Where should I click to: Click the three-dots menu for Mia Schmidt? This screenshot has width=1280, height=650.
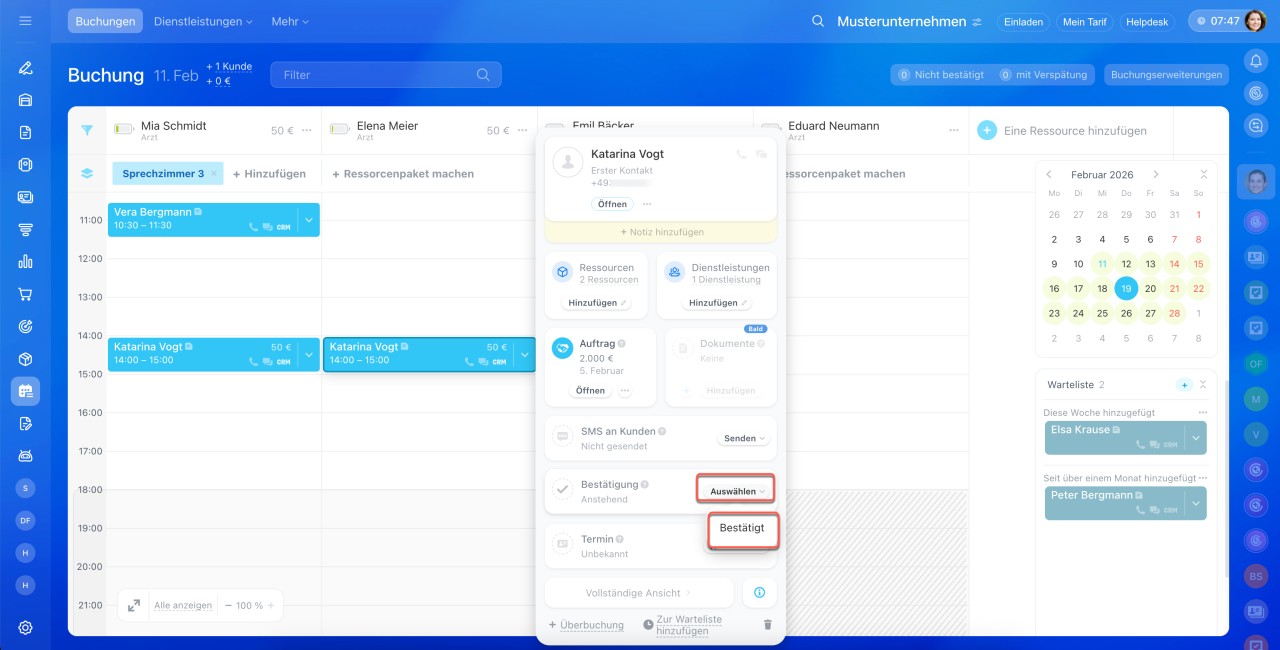[x=307, y=131]
